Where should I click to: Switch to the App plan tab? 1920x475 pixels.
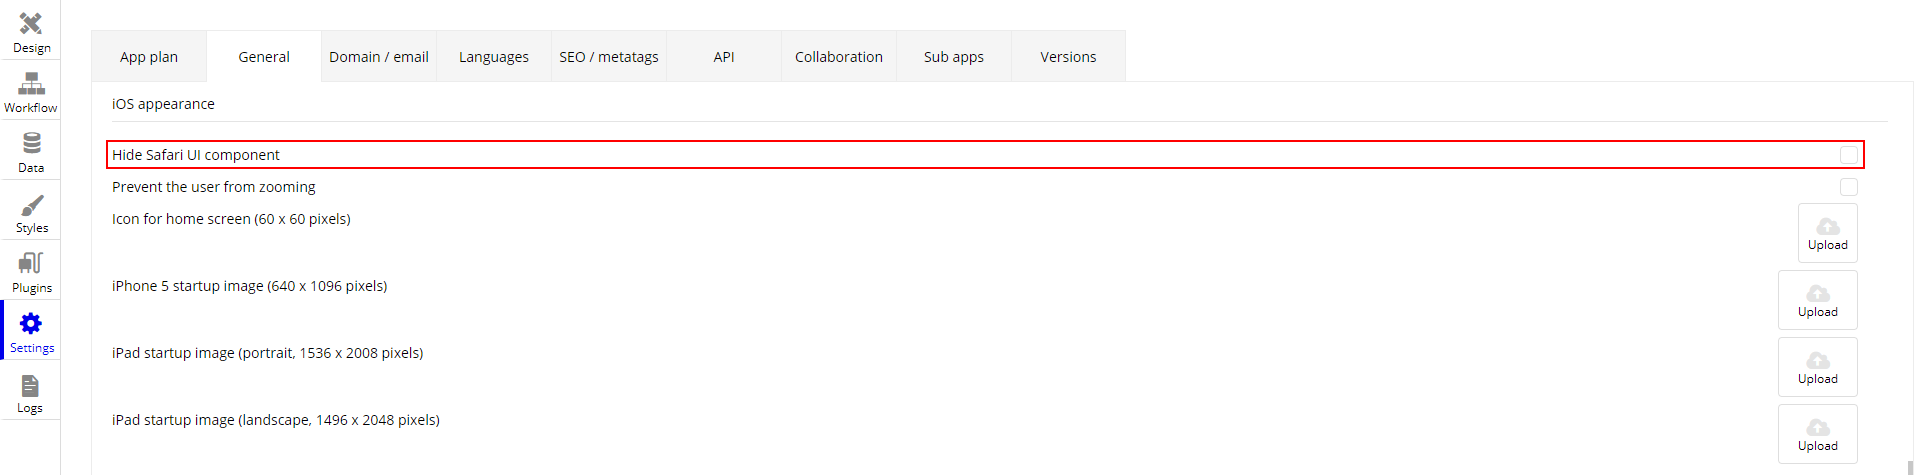149,56
